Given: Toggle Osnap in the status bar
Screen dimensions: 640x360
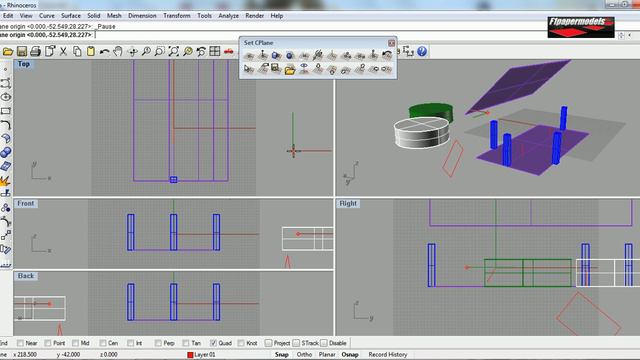Looking at the screenshot, I should point(350,355).
